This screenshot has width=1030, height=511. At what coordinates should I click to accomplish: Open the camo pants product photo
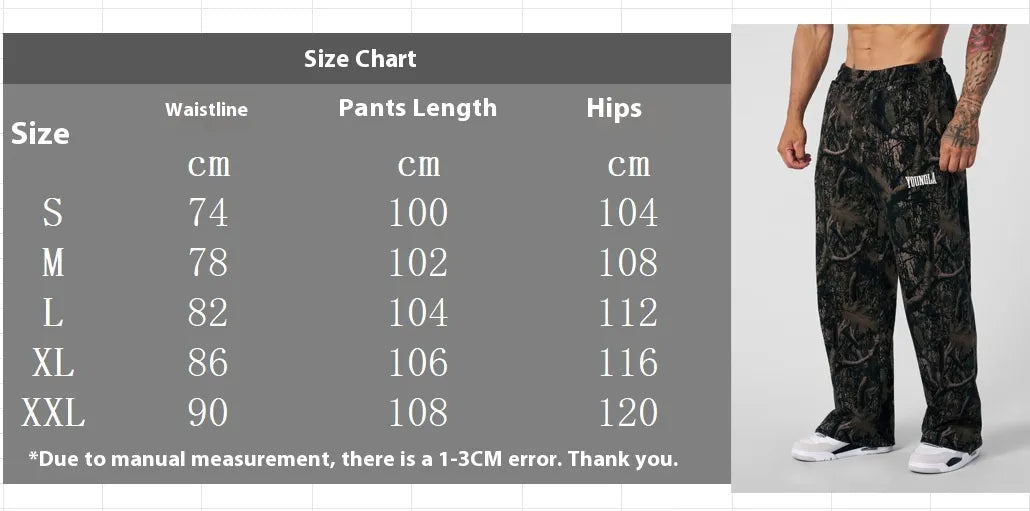[x=880, y=300]
